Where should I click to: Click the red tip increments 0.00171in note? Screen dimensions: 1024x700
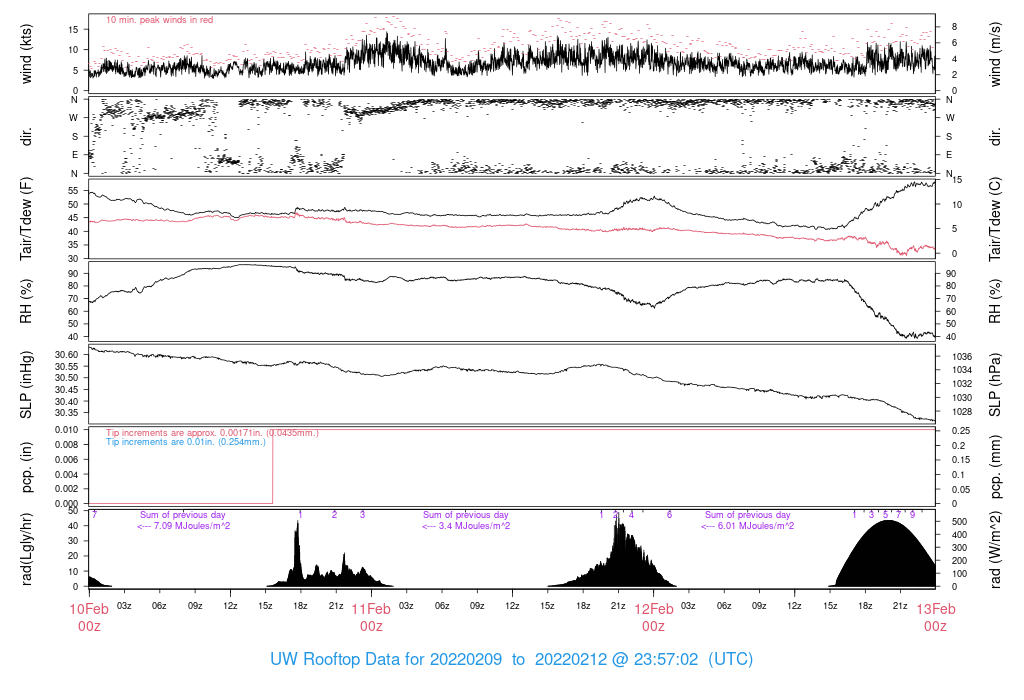[212, 433]
